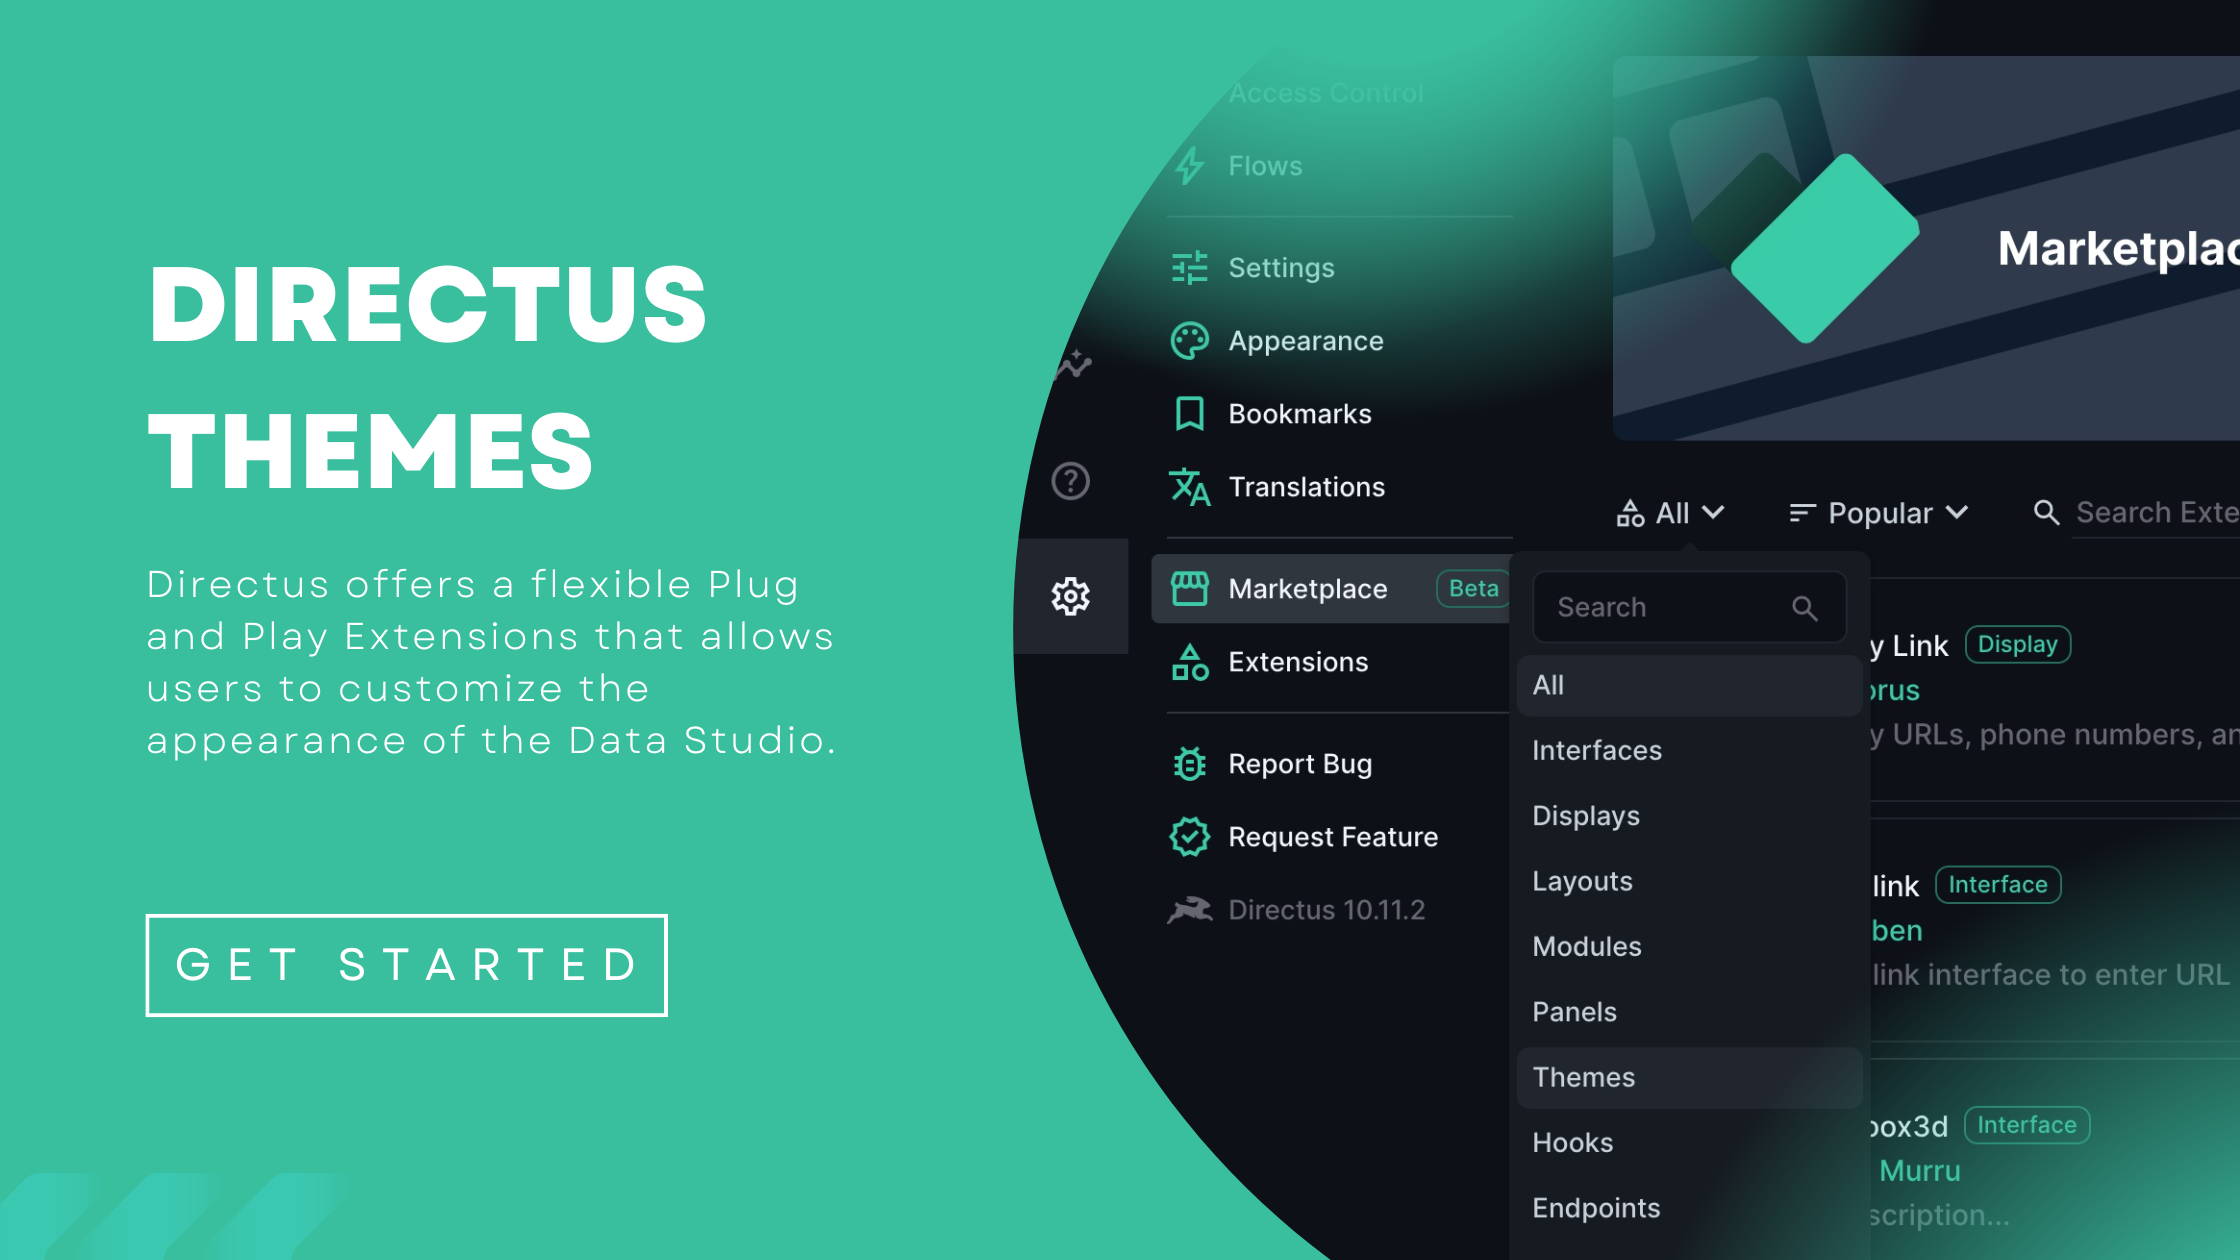Click the Bookmarks icon in settings menu
Screen dimensions: 2240x1260
pos(1192,414)
